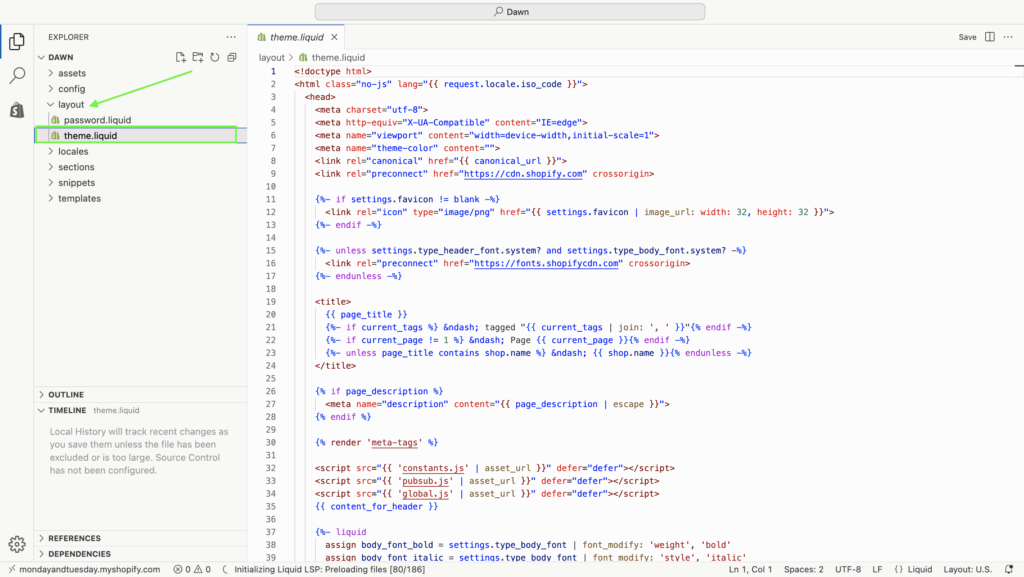This screenshot has height=577, width=1024.
Task: Close the theme.liquid editor tab
Action: pos(334,37)
